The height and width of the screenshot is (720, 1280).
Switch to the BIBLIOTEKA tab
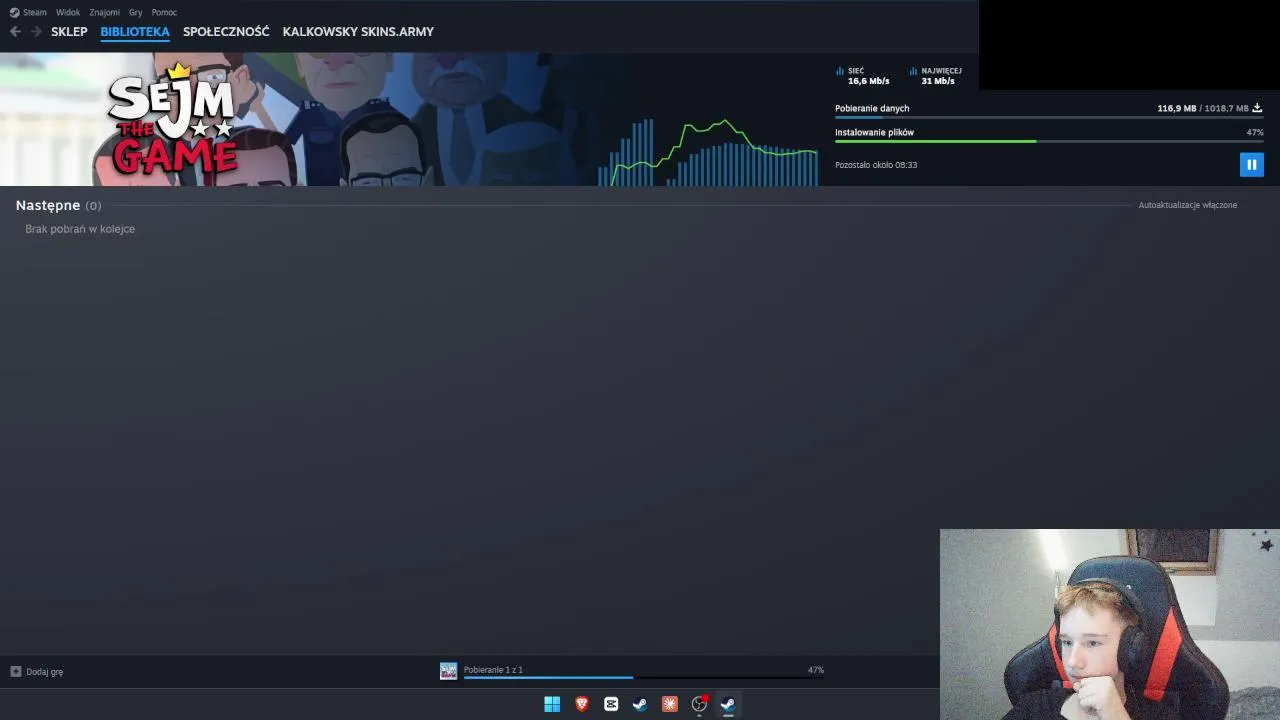click(135, 32)
